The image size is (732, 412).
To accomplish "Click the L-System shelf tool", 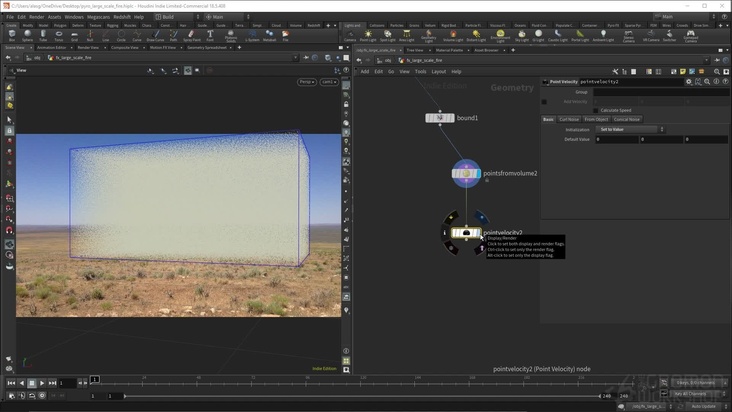I will [x=252, y=35].
